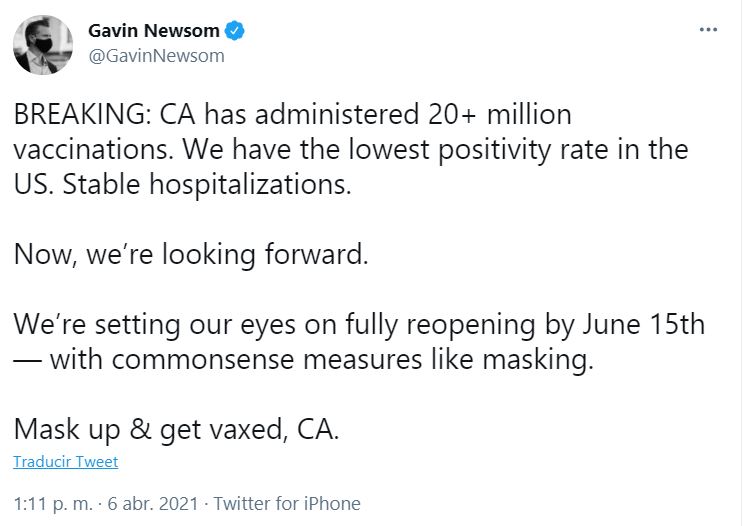Click the line Now, we're looking forward

pyautogui.click(x=192, y=254)
